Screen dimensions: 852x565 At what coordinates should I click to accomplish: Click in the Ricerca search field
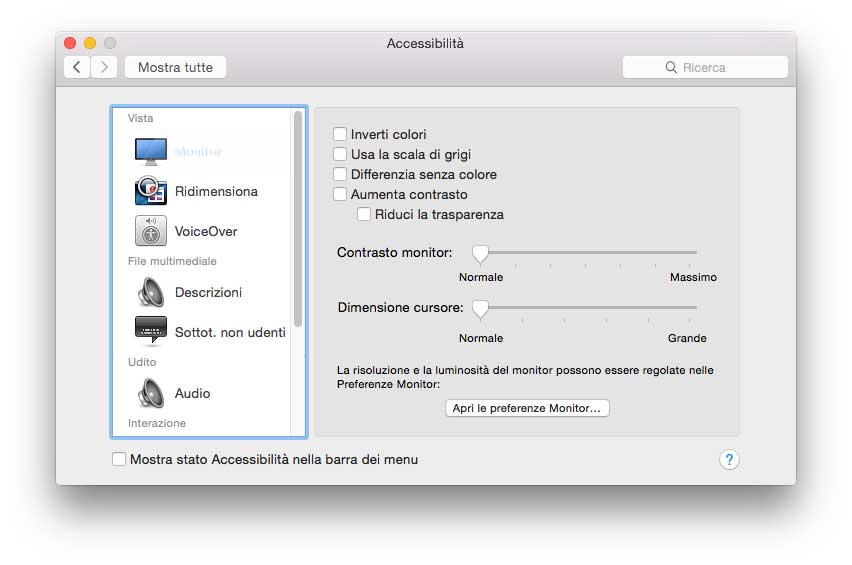pyautogui.click(x=705, y=67)
